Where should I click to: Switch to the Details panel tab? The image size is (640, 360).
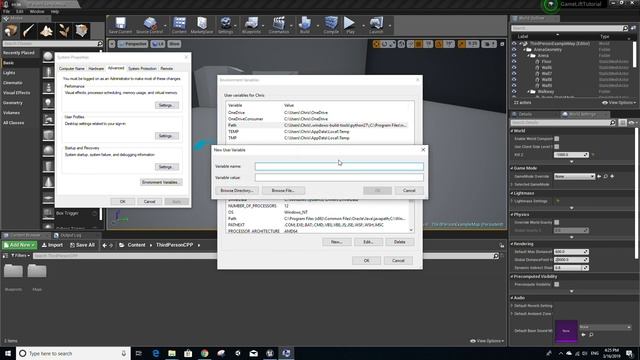(x=525, y=114)
